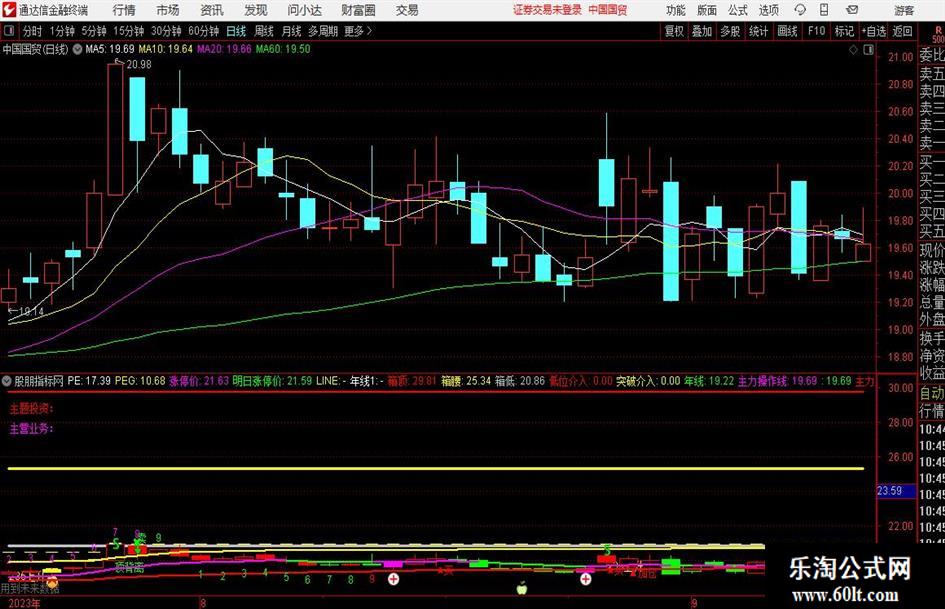Click the 复权 toolbar button
The width and height of the screenshot is (945, 609).
point(674,31)
